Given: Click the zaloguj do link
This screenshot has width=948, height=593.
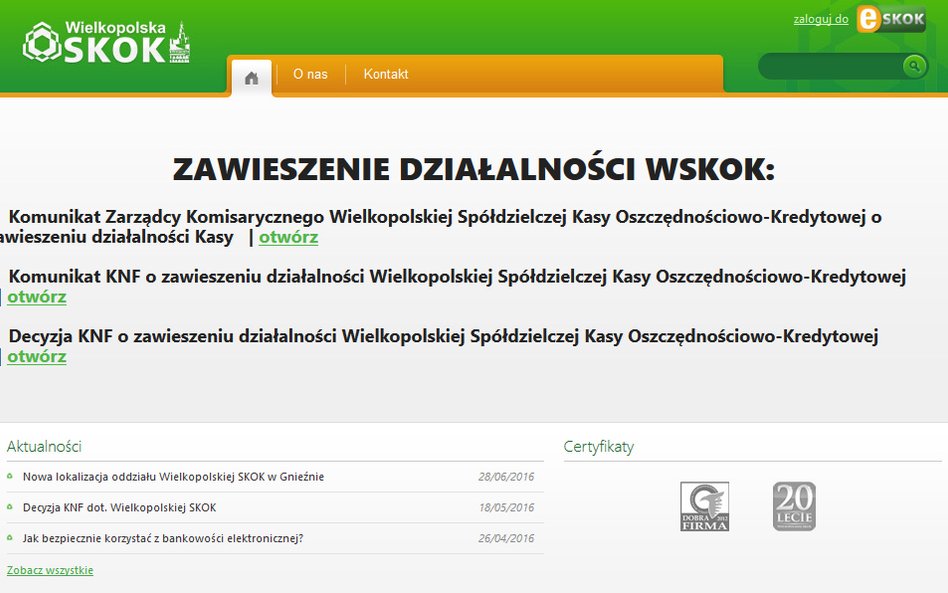Looking at the screenshot, I should tap(820, 19).
